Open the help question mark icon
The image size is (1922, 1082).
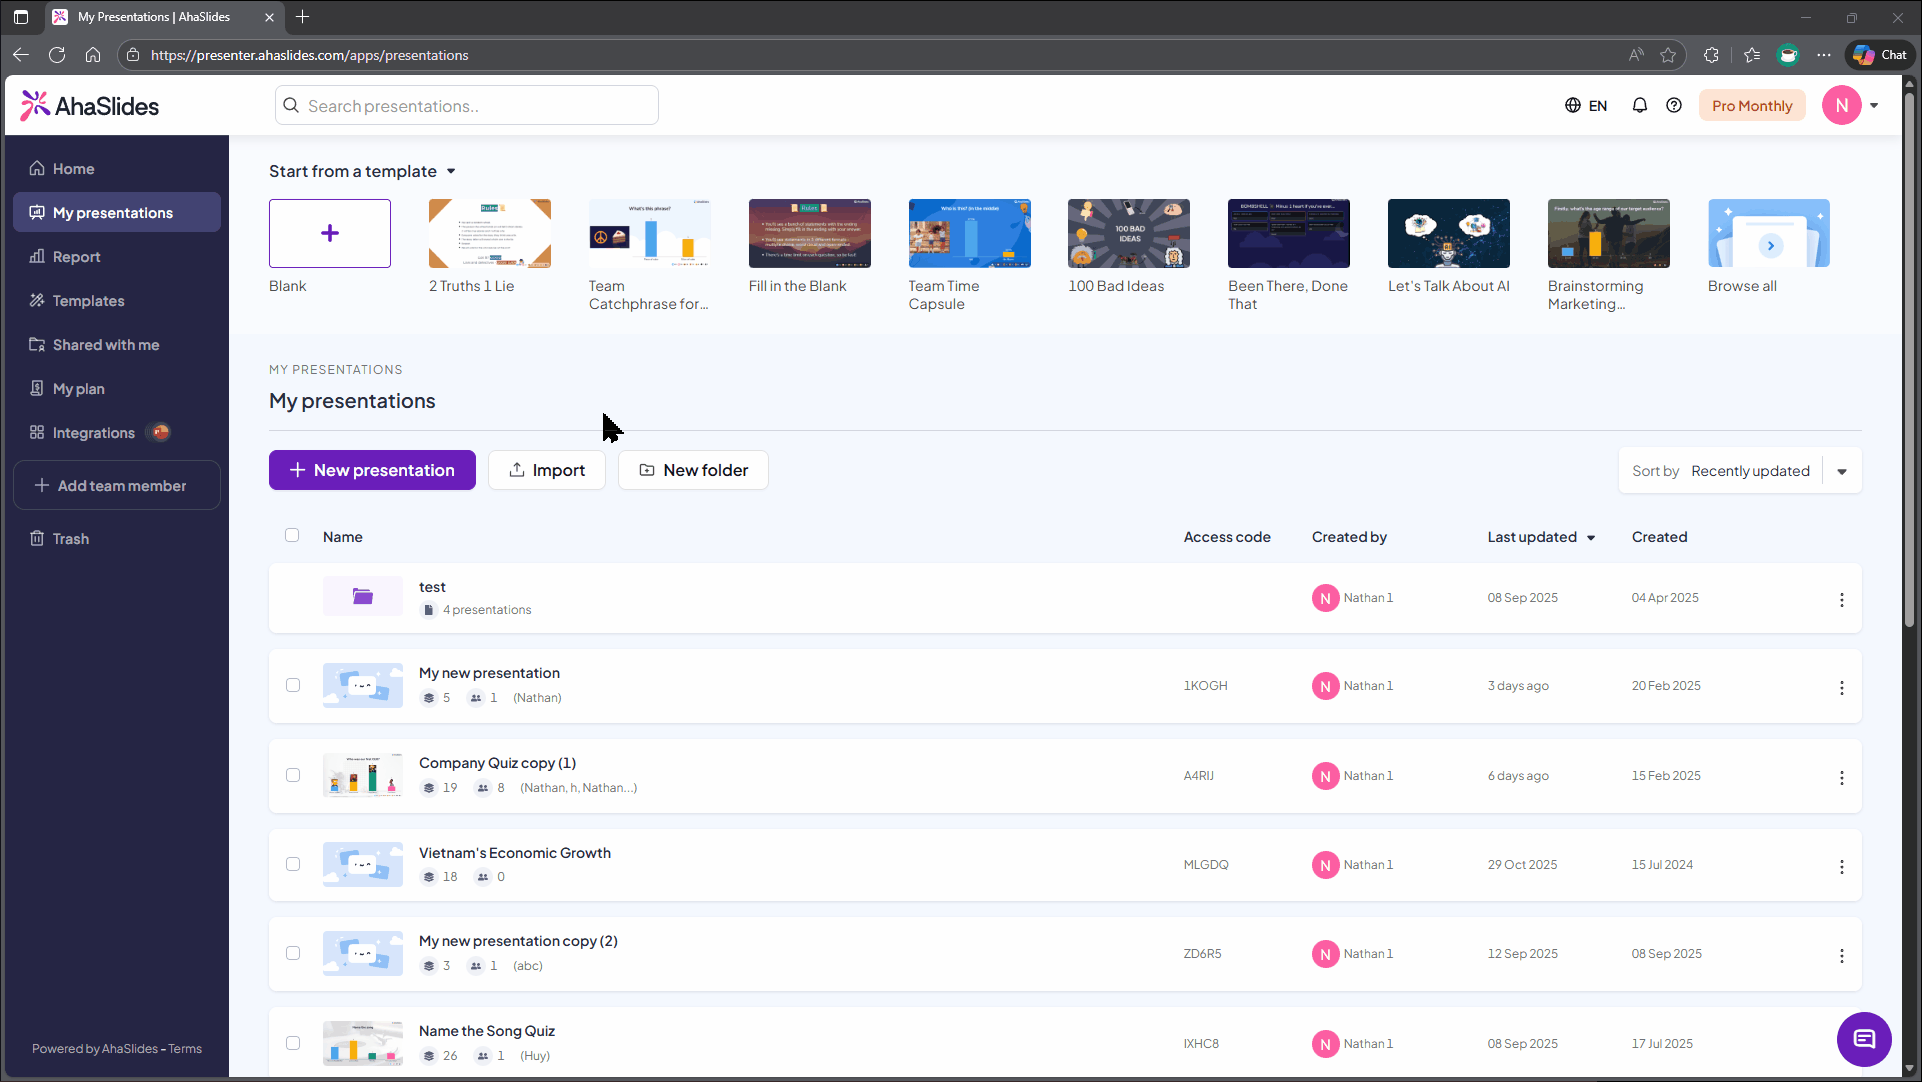coord(1674,106)
